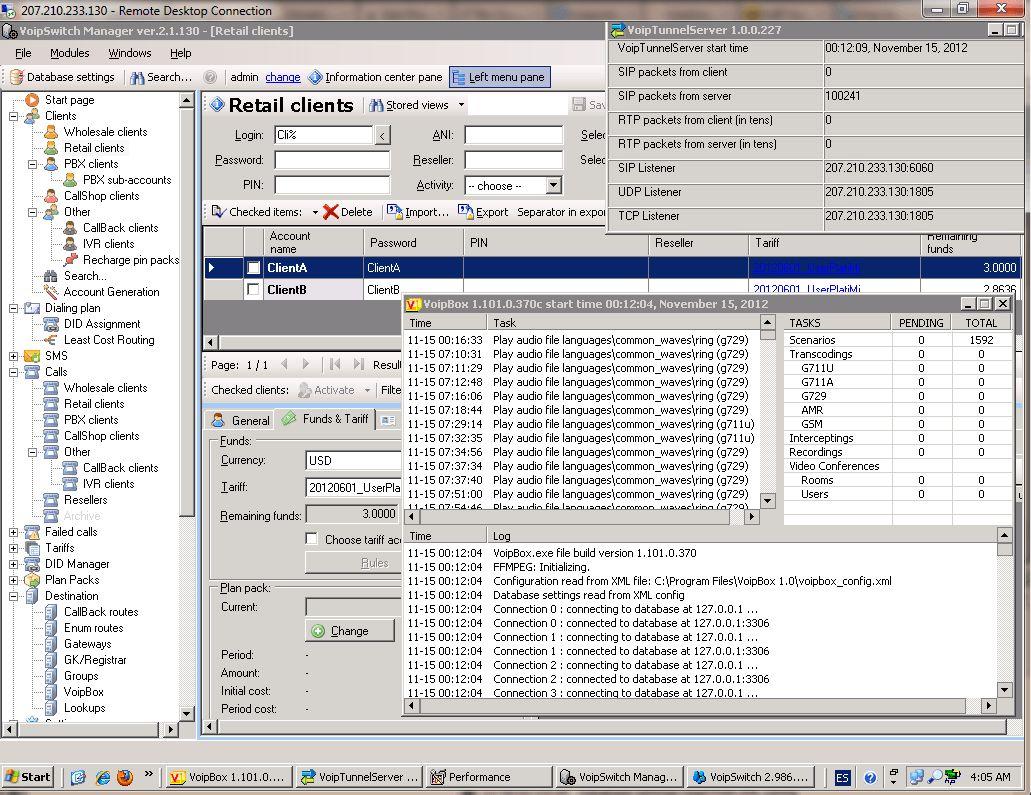Open CallShop clients under Clients

(101, 196)
